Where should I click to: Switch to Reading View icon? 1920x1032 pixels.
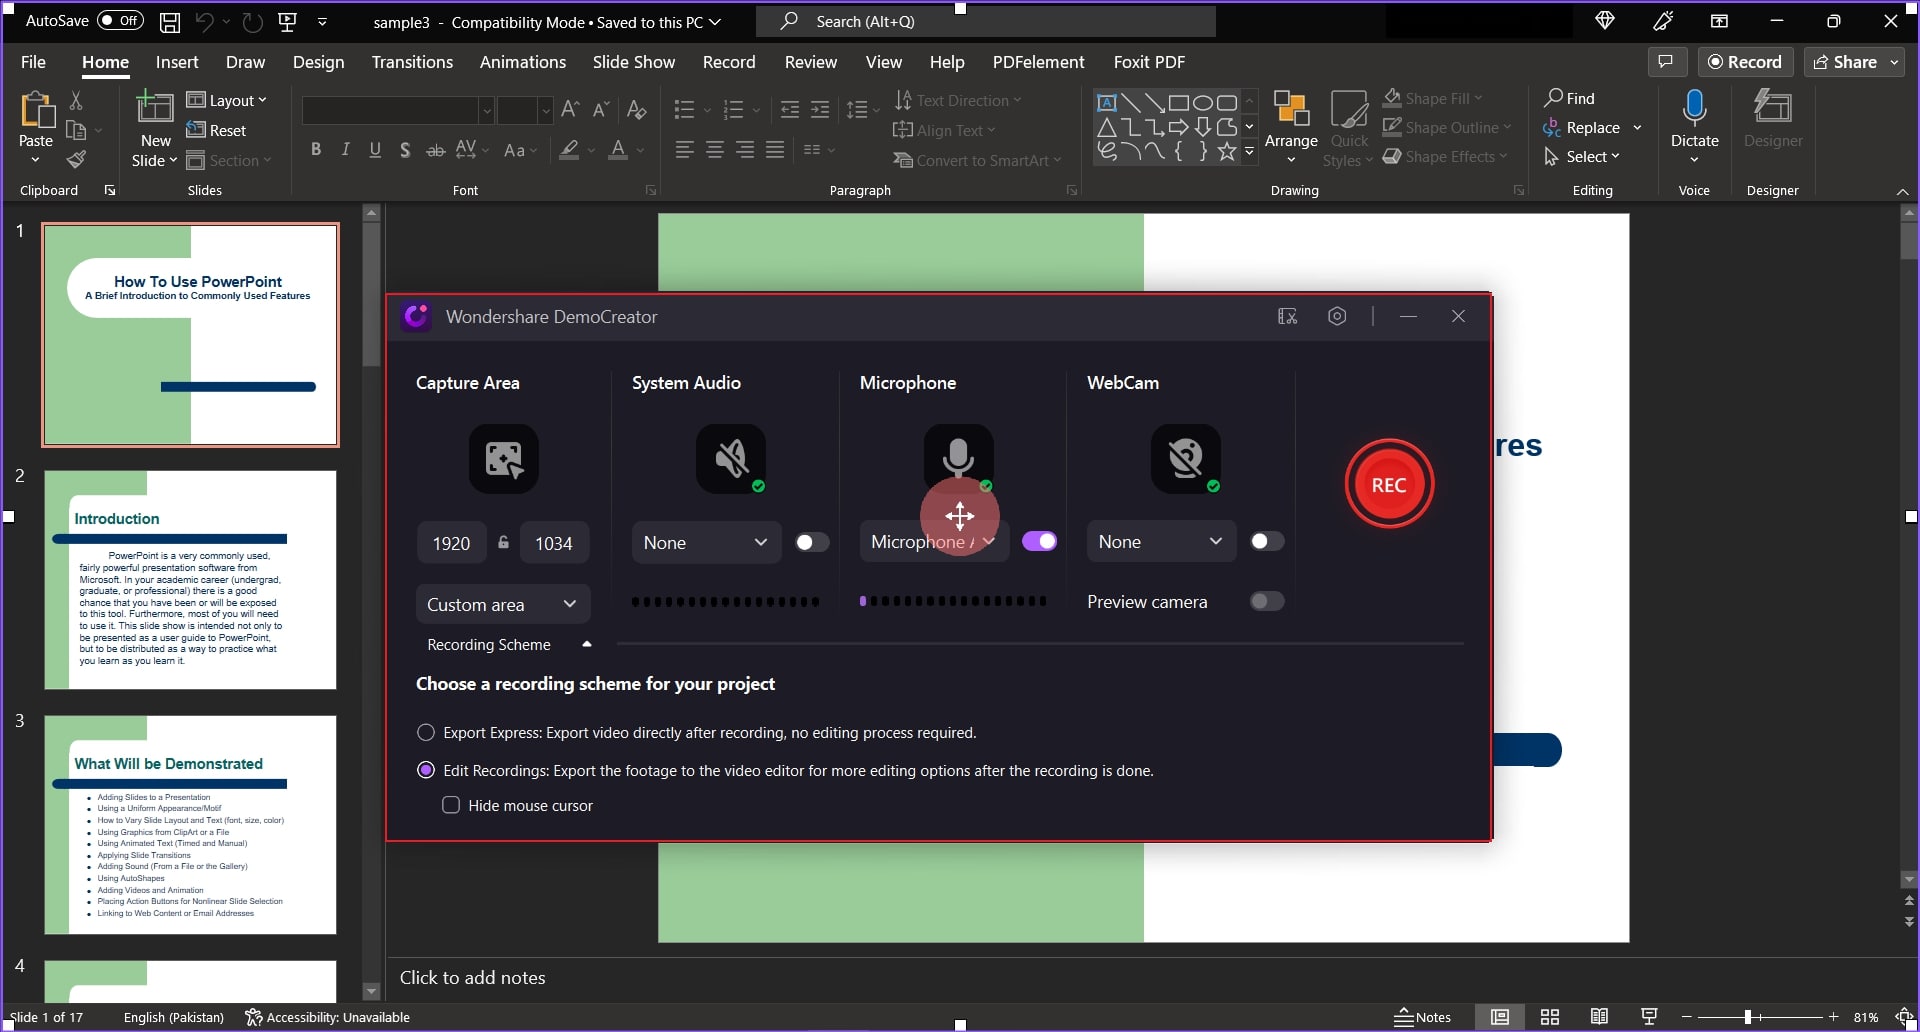click(1599, 1017)
